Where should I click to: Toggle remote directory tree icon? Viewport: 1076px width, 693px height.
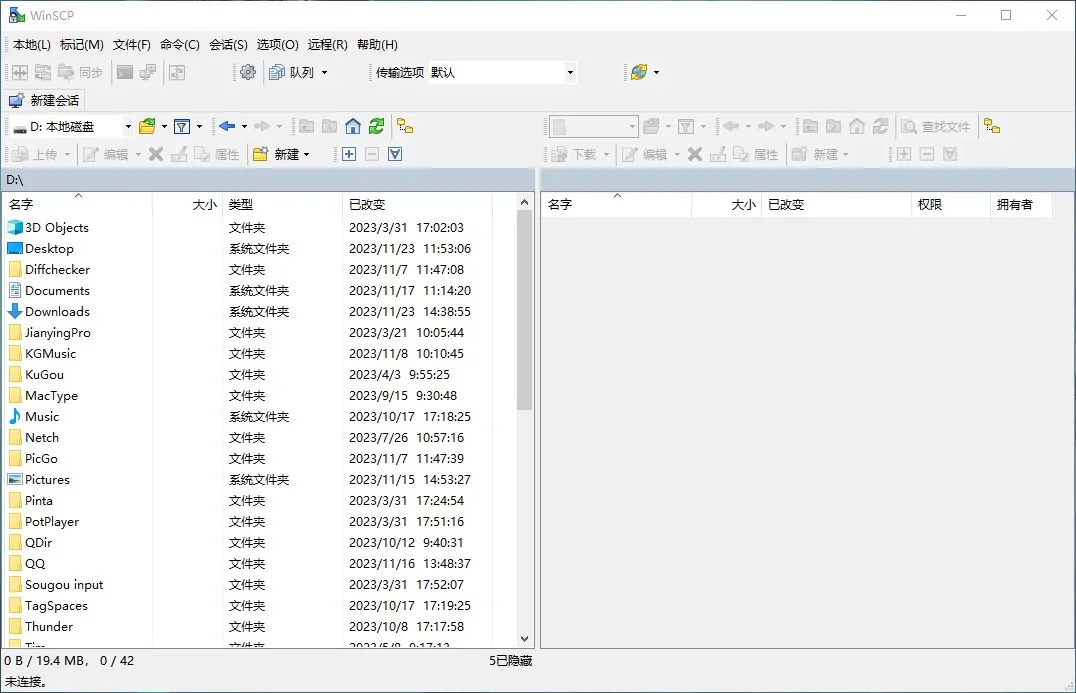point(992,126)
